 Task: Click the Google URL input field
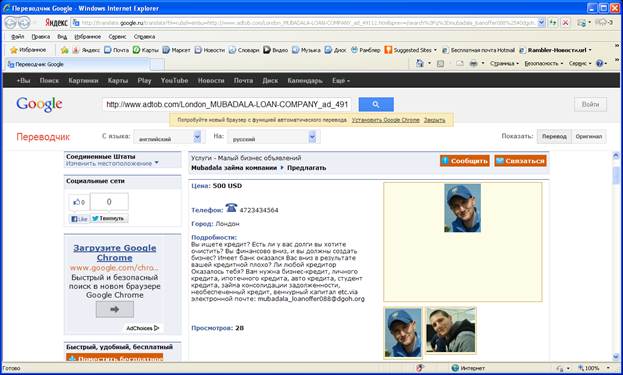tap(226, 104)
